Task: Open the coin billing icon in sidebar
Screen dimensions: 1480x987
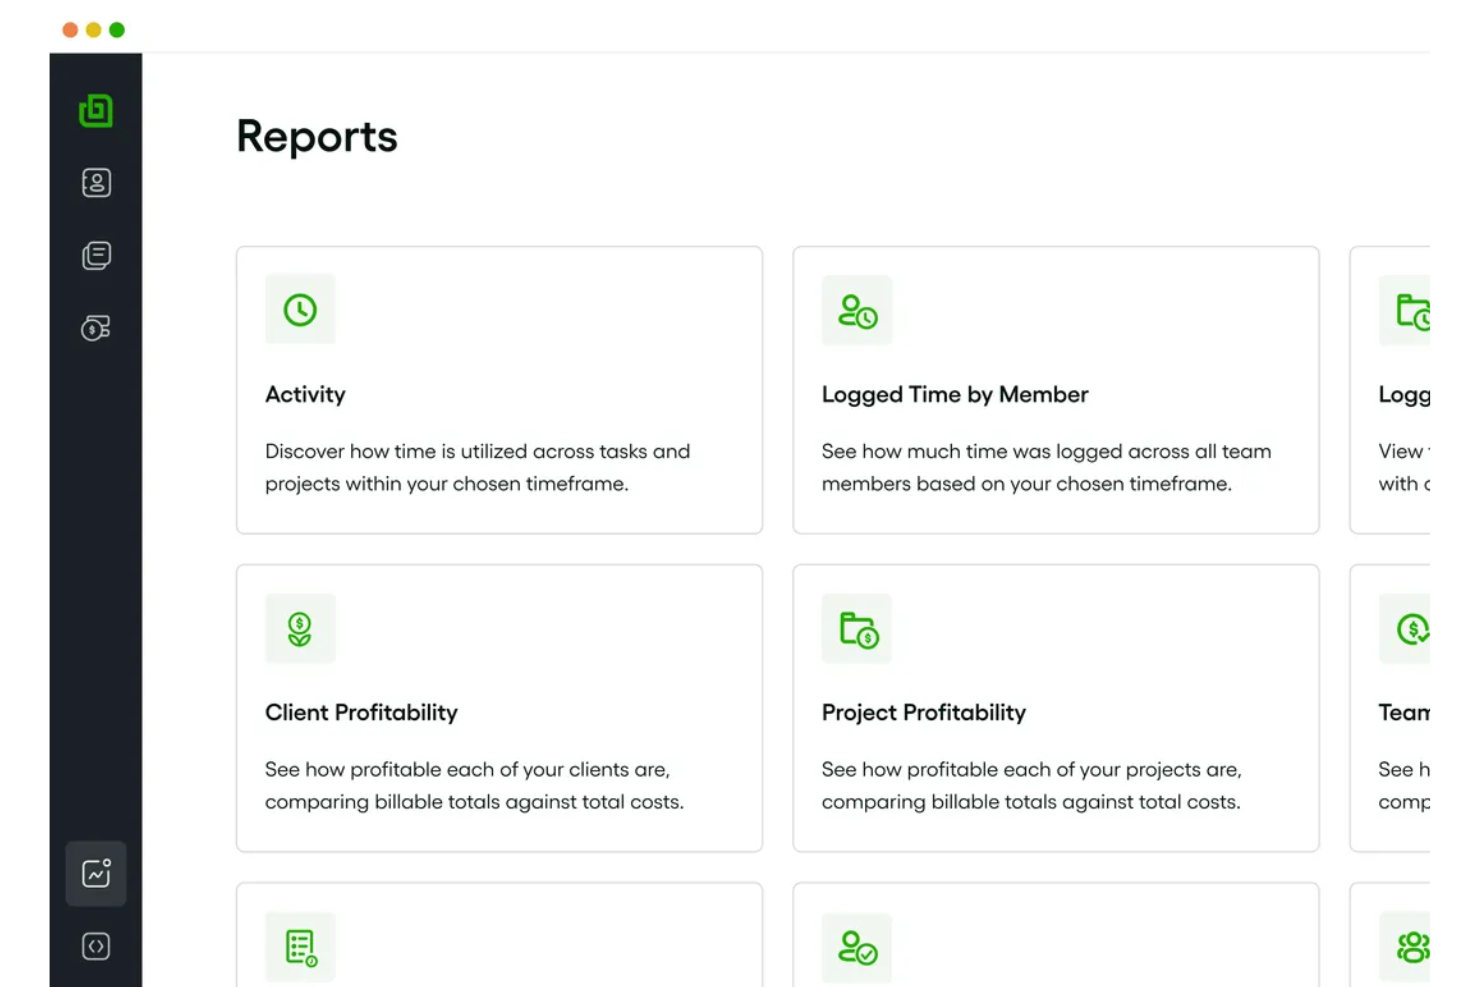Action: [96, 328]
